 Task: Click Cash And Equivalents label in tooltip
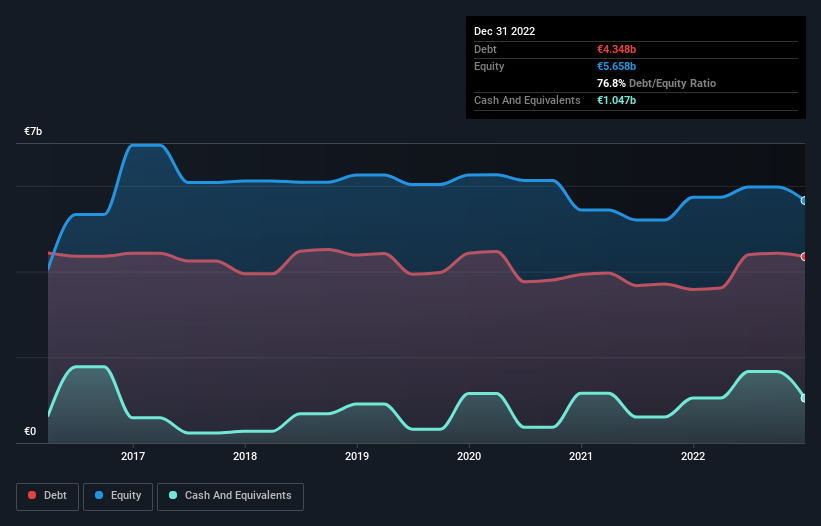tap(527, 100)
